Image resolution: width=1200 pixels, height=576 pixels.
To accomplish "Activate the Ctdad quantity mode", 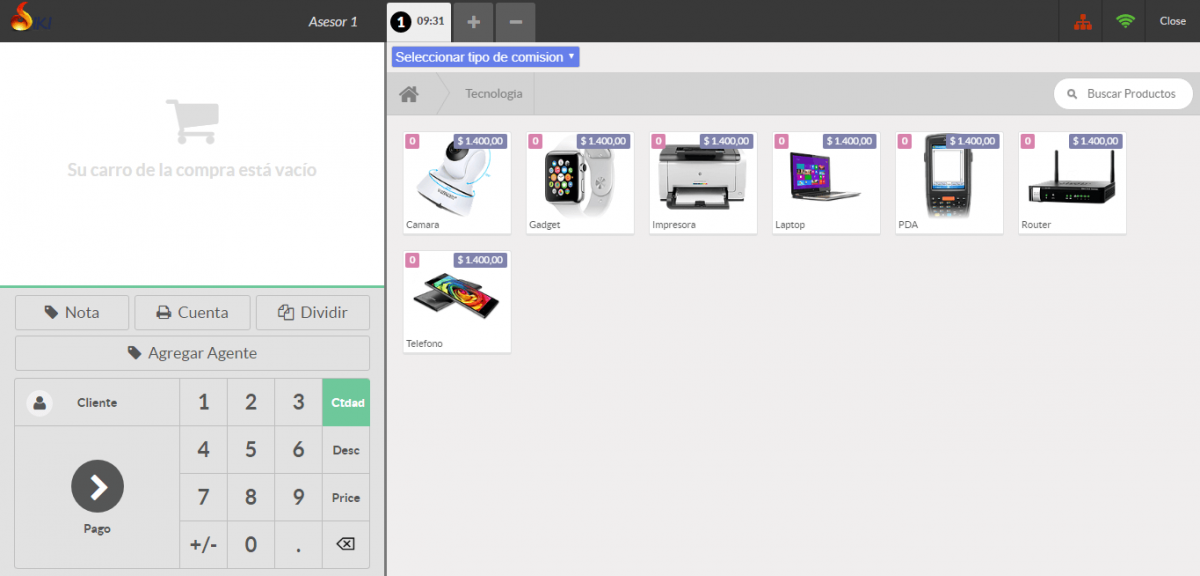I will coord(345,403).
